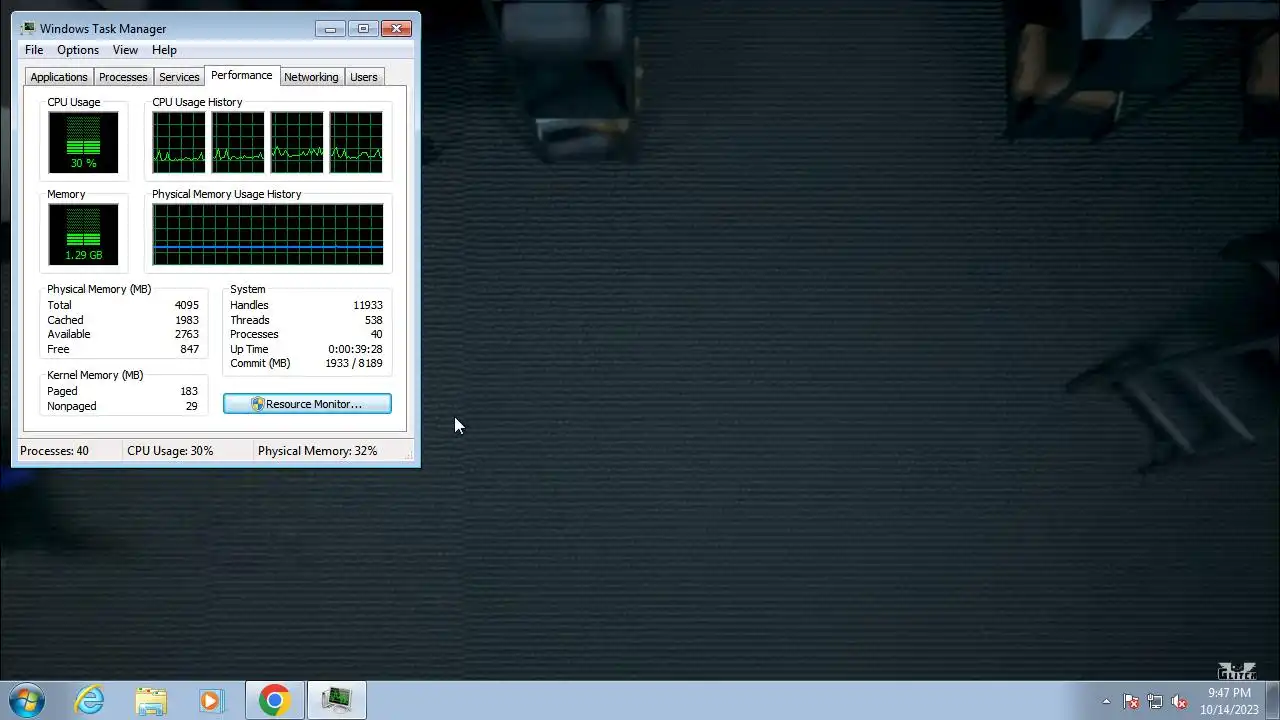Click the Memory 1.29 GB meter
The width and height of the screenshot is (1280, 720).
click(83, 234)
